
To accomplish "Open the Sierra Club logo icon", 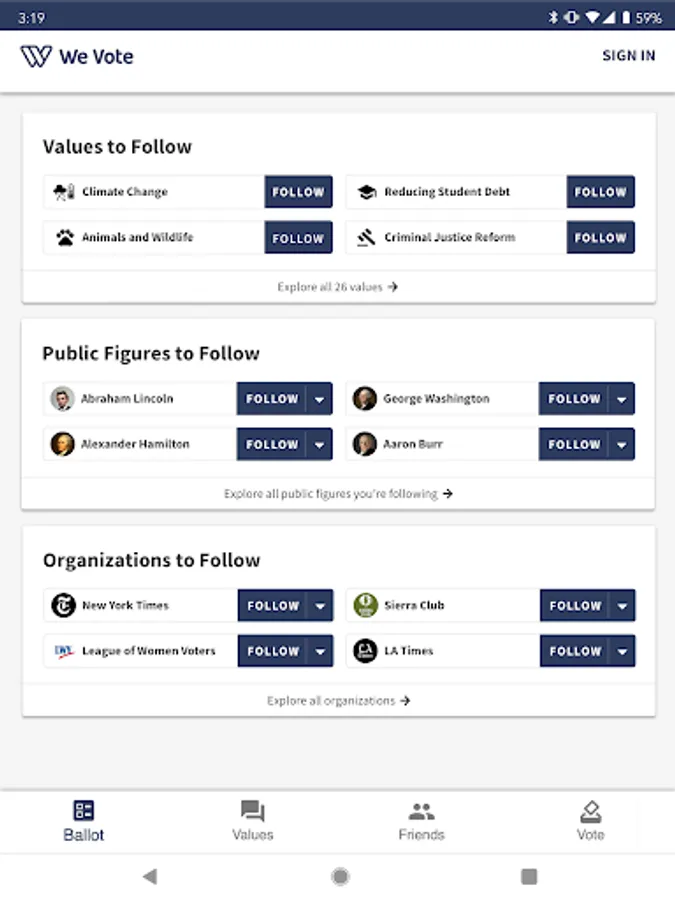I will coord(365,605).
